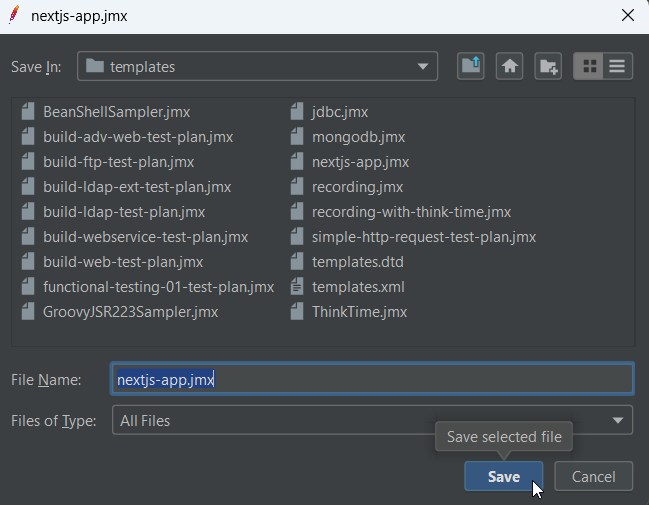Click the Up One Level folder icon
The image size is (649, 505).
[x=471, y=66]
